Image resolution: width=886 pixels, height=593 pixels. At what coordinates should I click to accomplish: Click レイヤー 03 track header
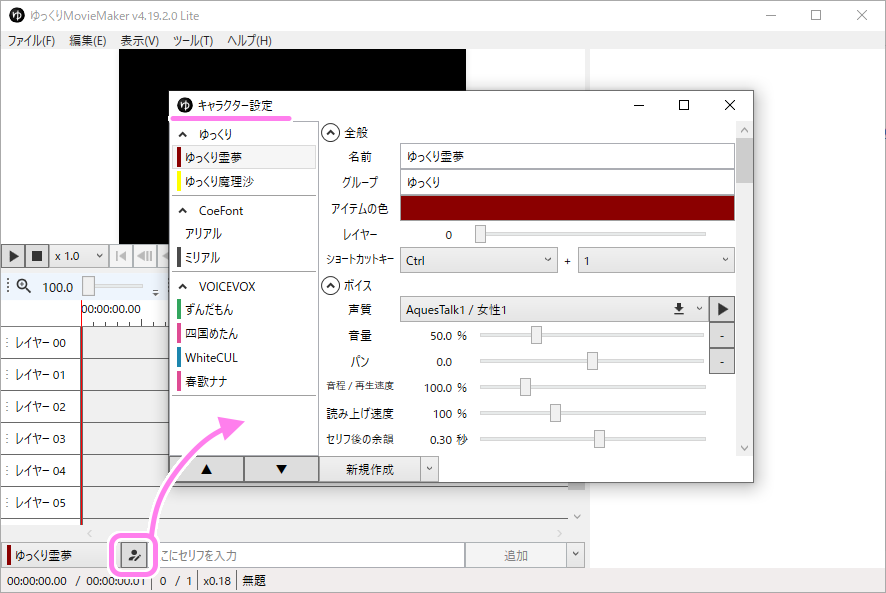41,439
